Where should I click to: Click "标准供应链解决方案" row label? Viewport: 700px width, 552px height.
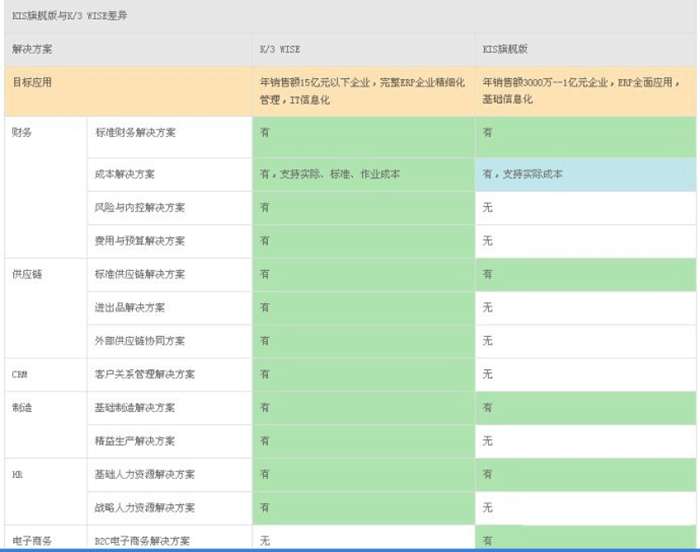click(x=140, y=274)
